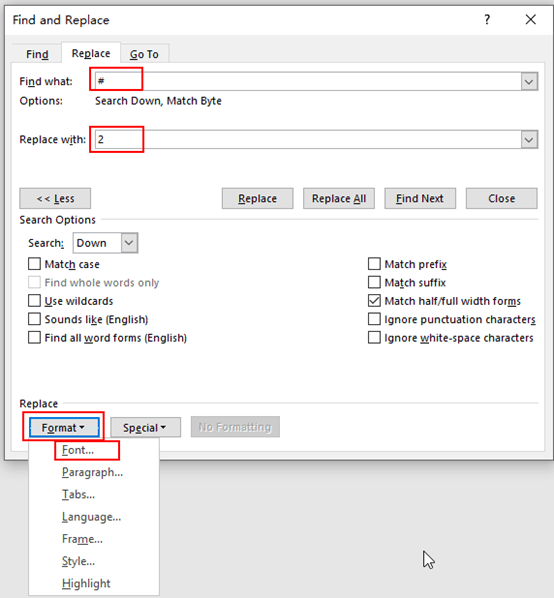Screen dimensions: 554x598
Task: Tick the Match prefix checkbox
Action: click(x=374, y=264)
